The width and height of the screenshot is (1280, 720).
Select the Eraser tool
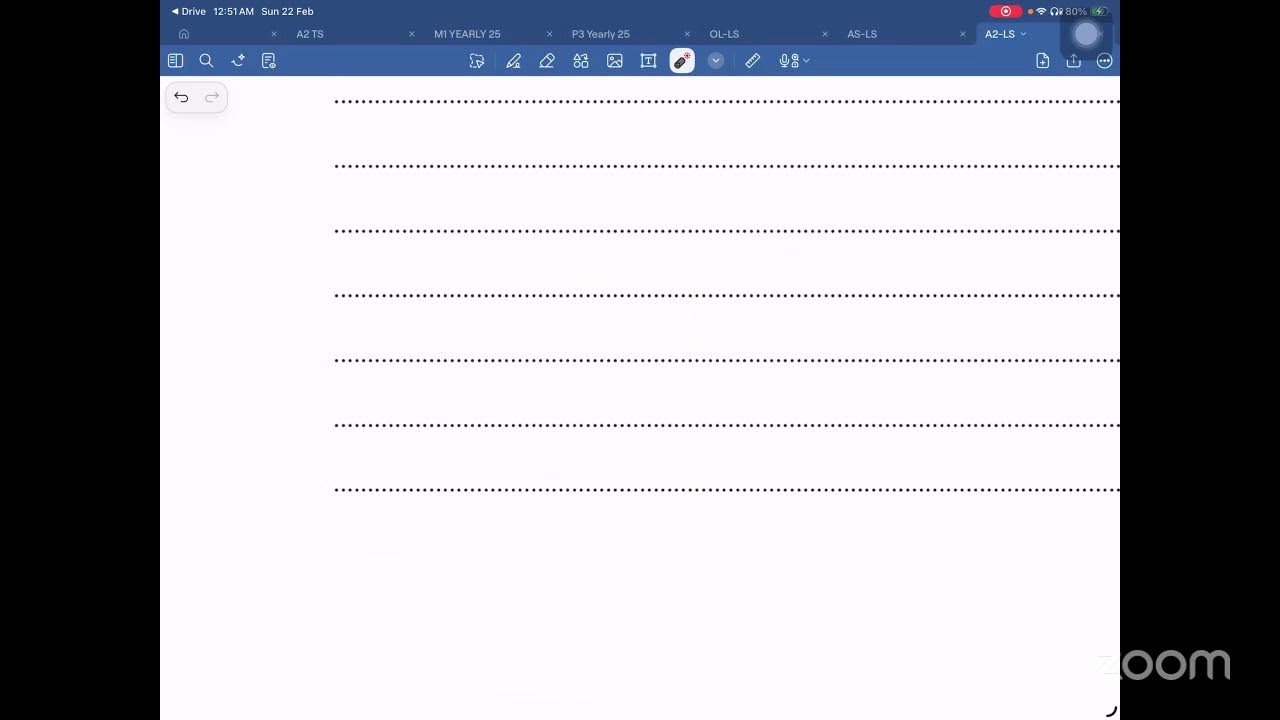(547, 61)
